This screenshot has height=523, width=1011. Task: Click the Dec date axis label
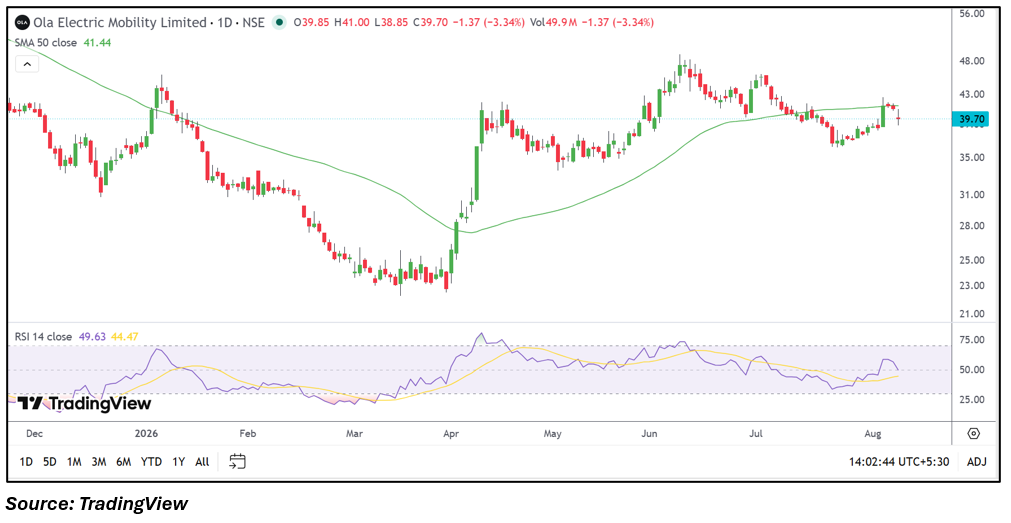tap(34, 433)
